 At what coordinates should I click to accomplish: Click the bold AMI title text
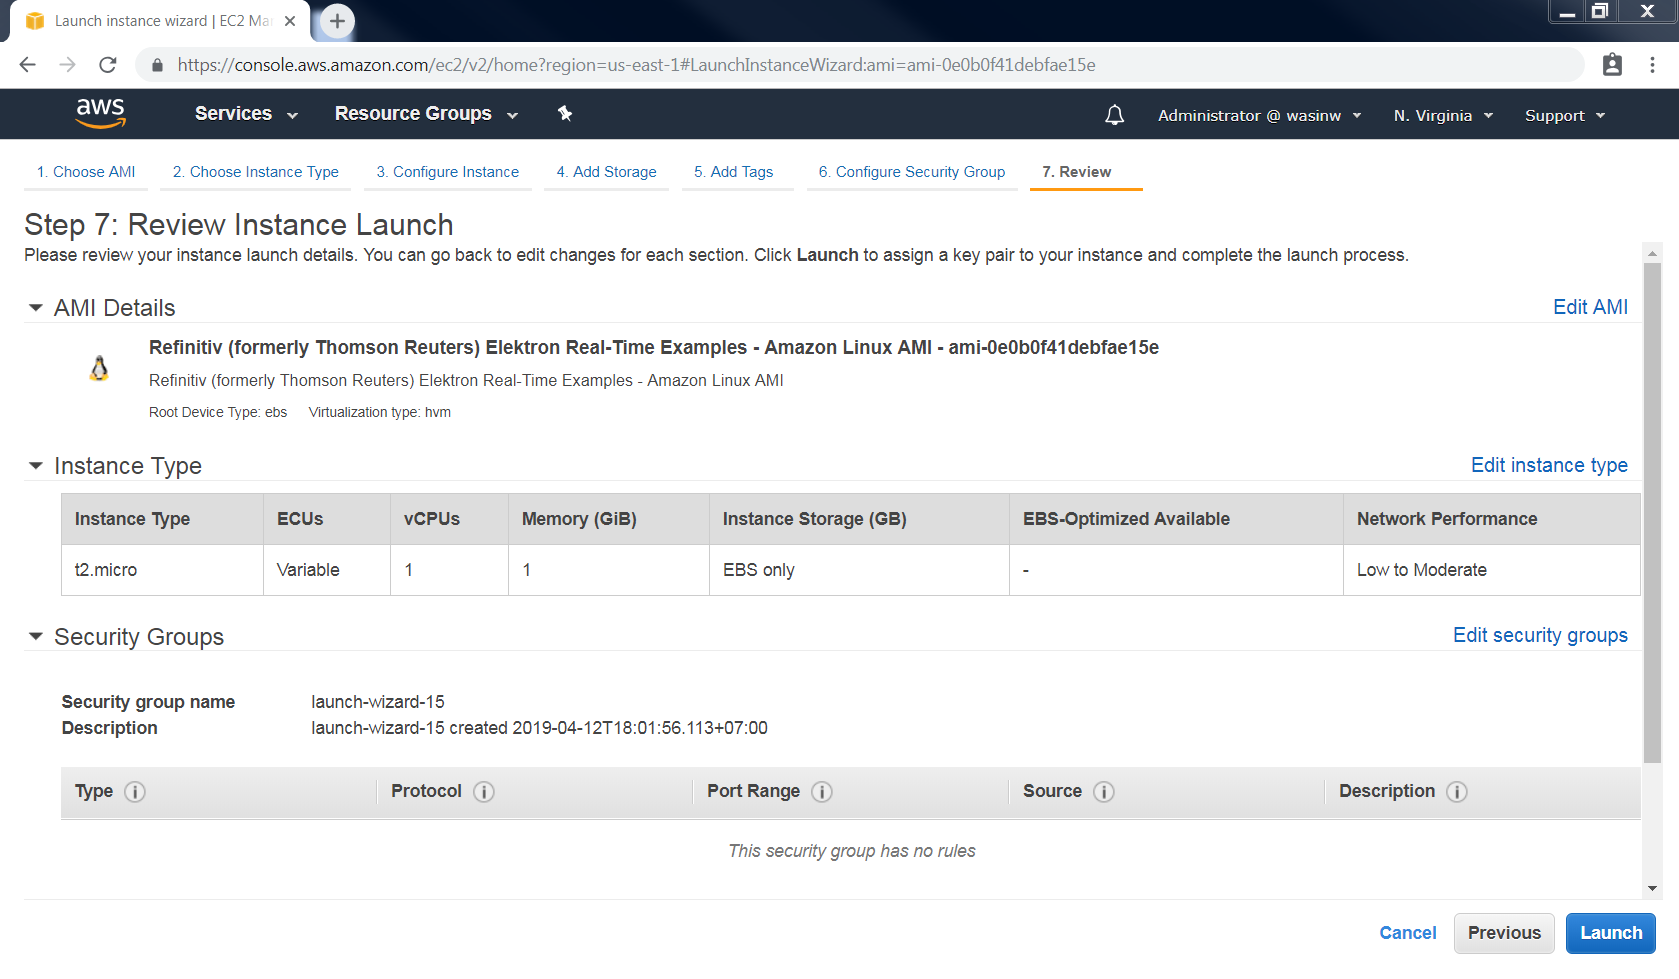pos(654,347)
